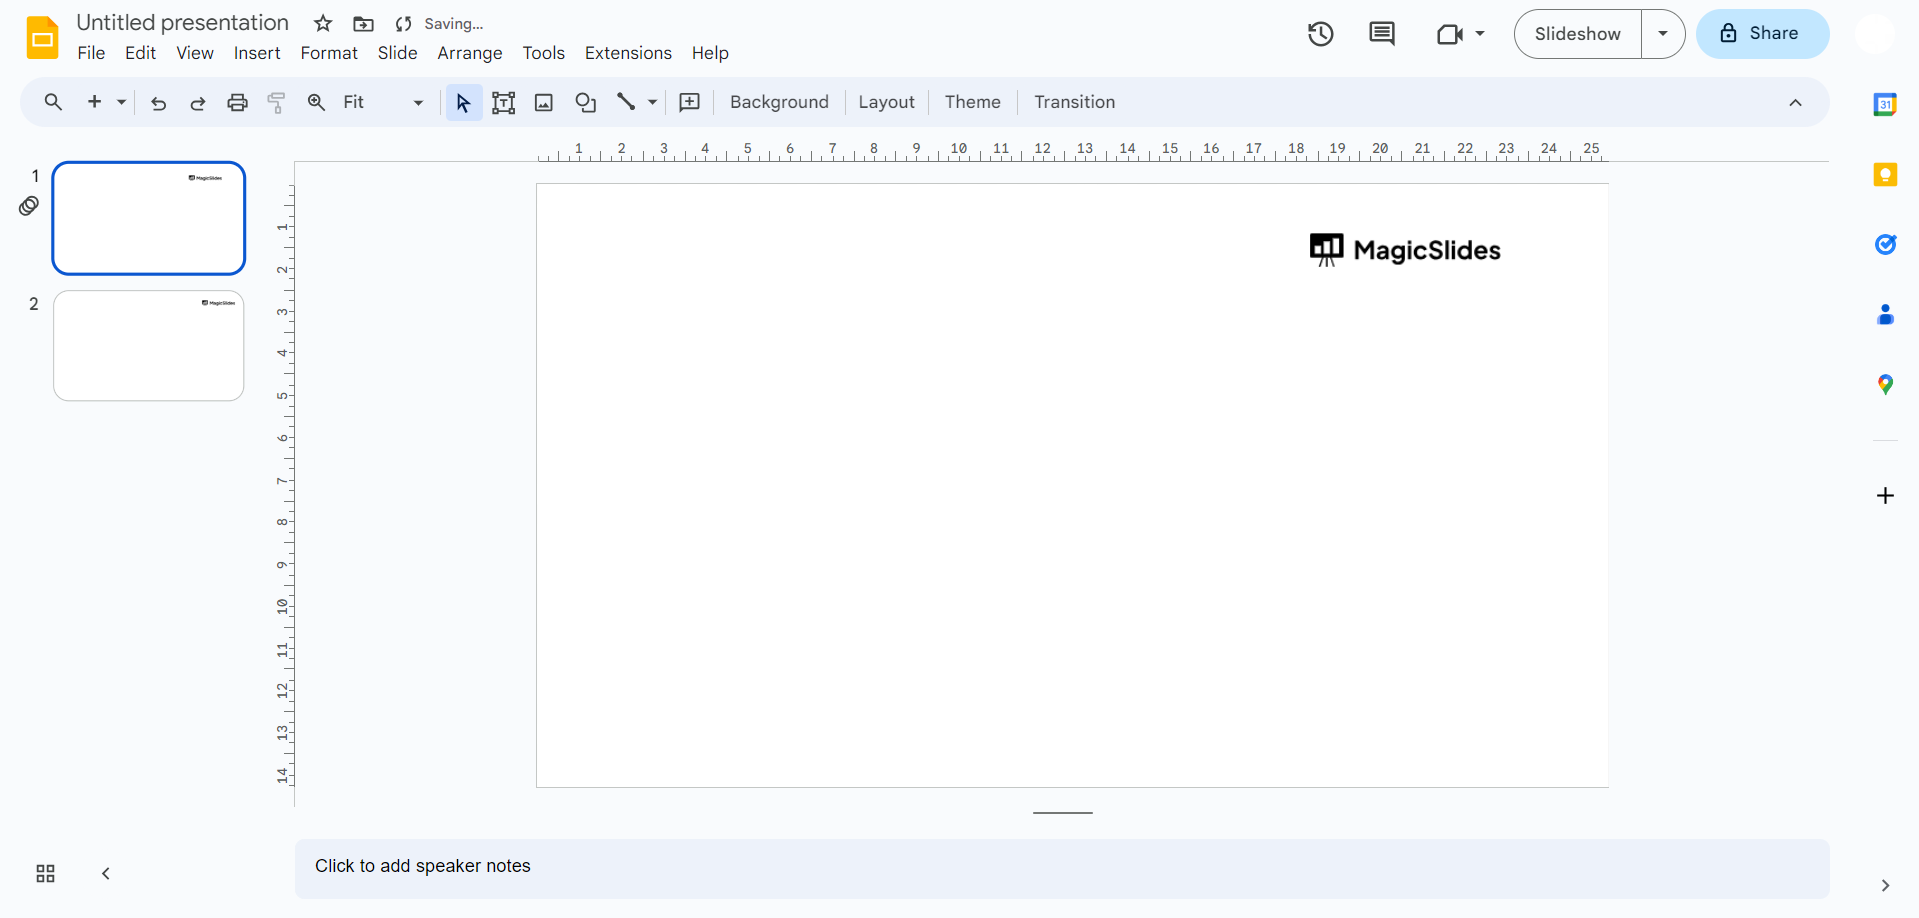1919x918 pixels.
Task: Click the search menus magnifier icon
Action: pyautogui.click(x=53, y=102)
